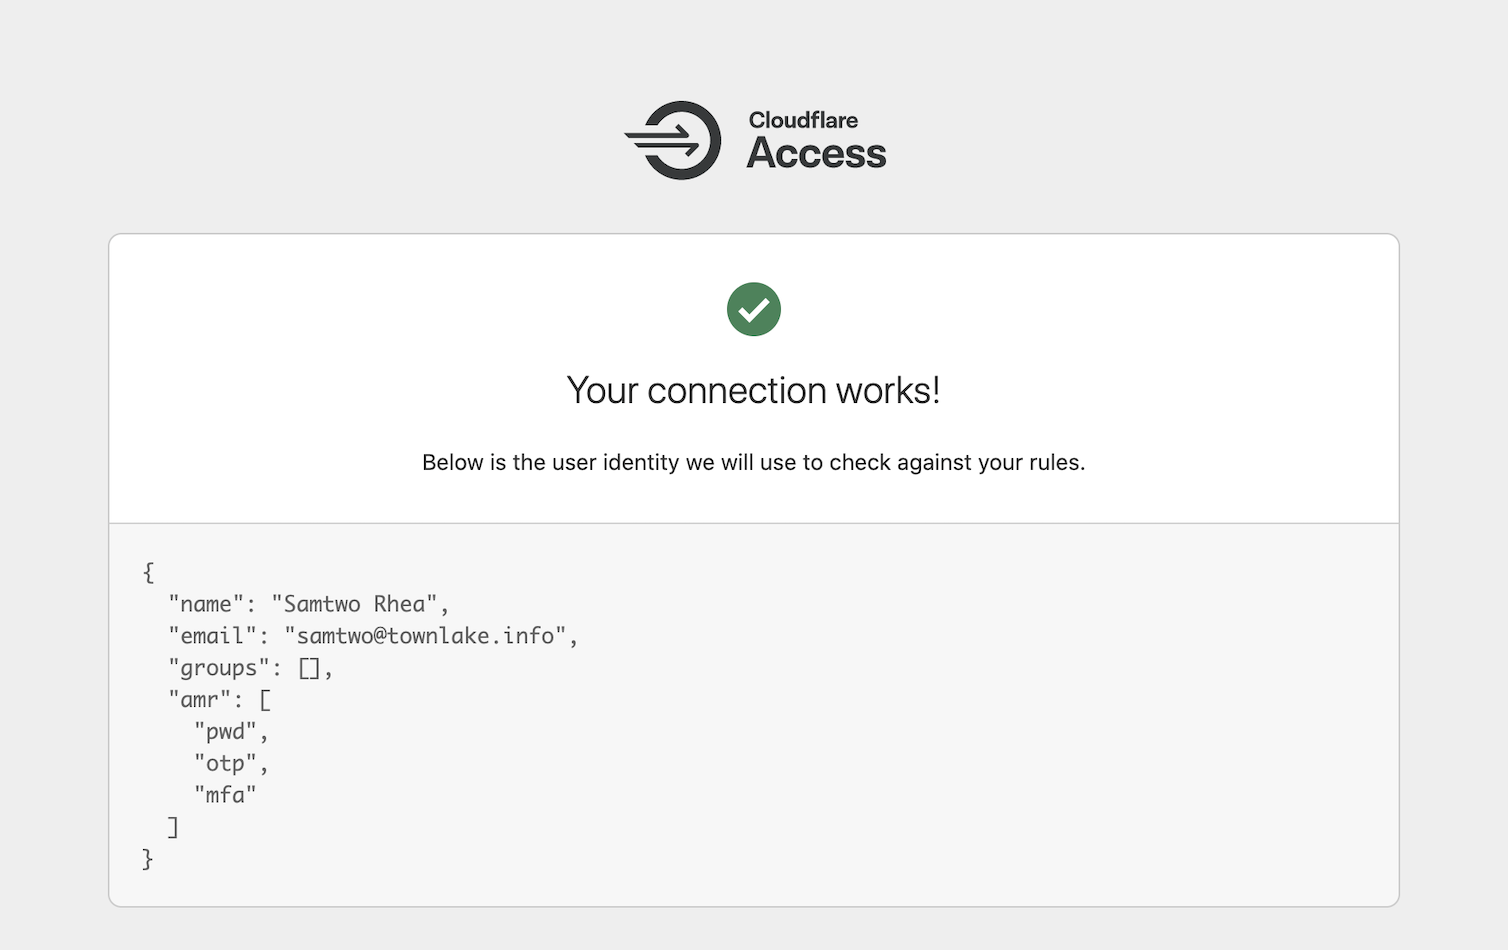Select the "email" key in JSON
Viewport: 1508px width, 950px height.
[212, 636]
